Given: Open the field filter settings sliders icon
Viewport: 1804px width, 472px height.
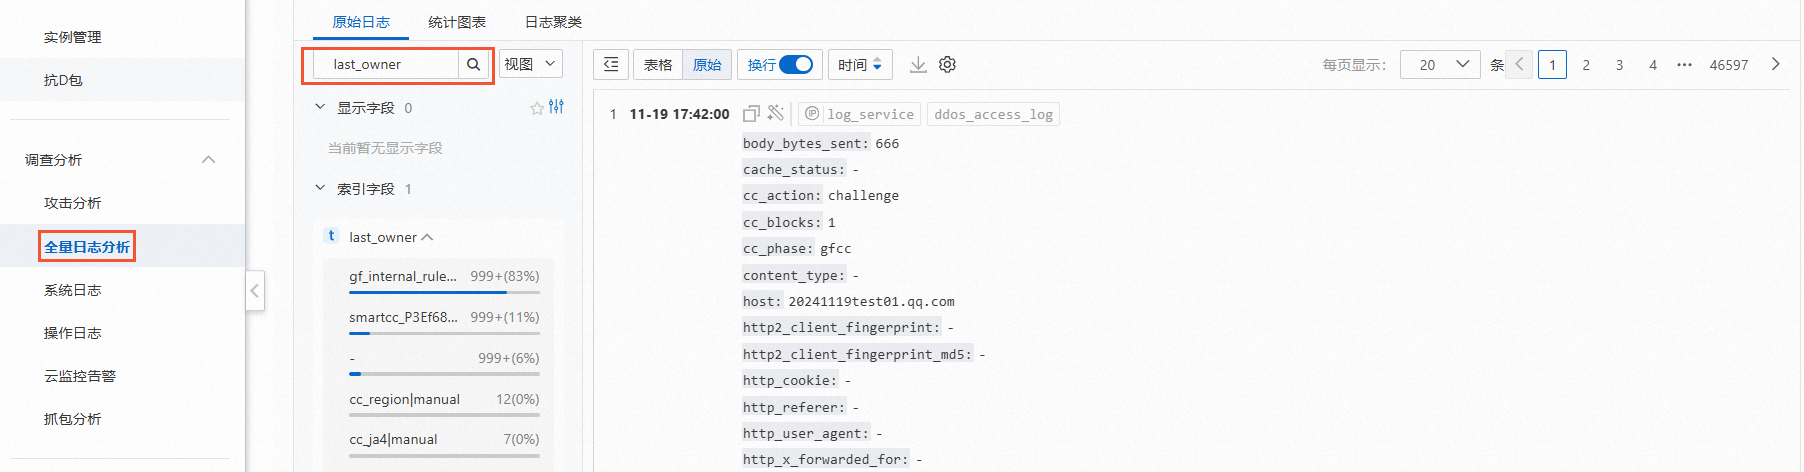Looking at the screenshot, I should click(556, 107).
